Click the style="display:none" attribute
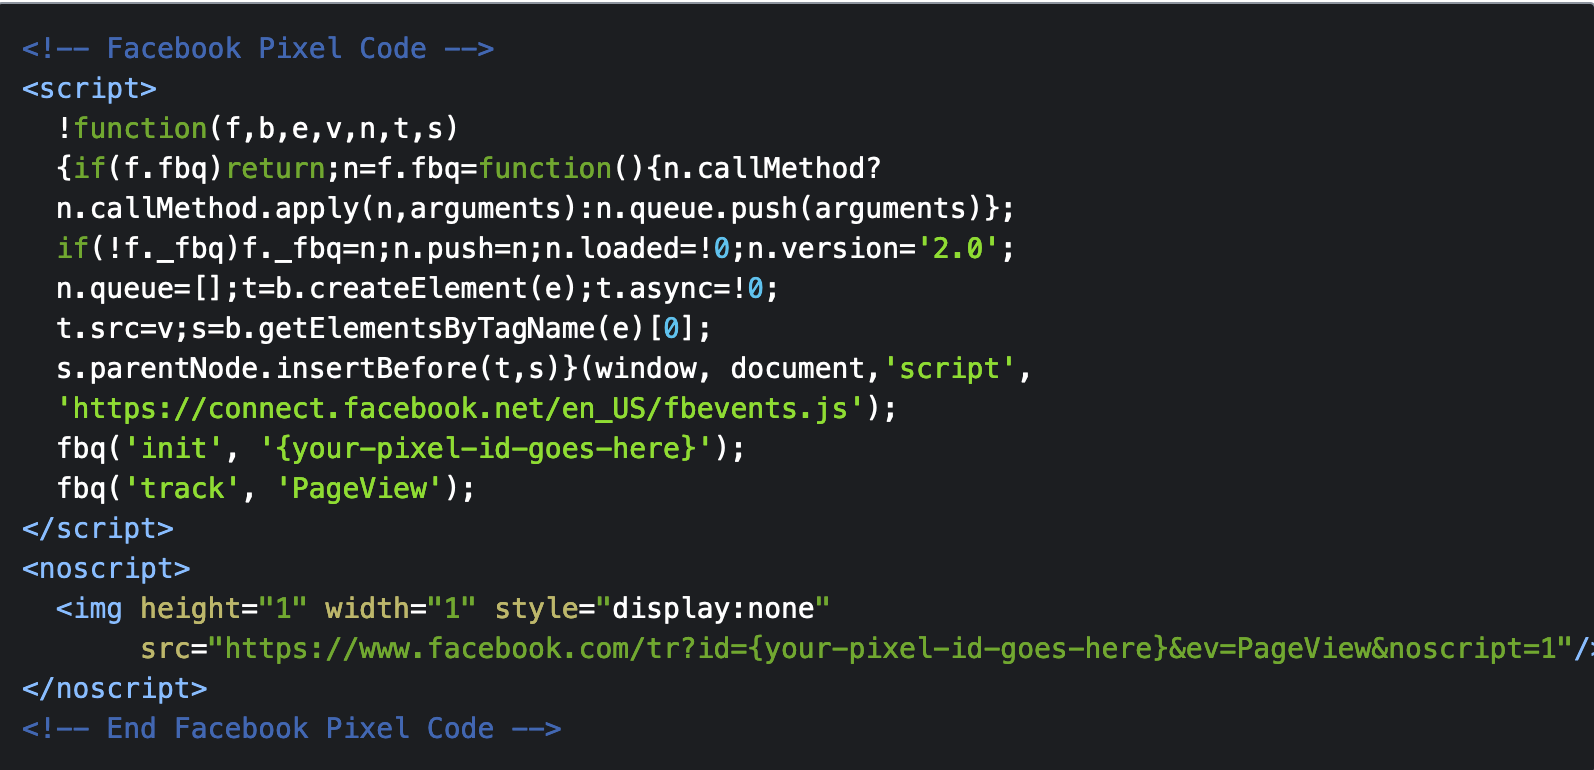The width and height of the screenshot is (1594, 770). (x=662, y=608)
